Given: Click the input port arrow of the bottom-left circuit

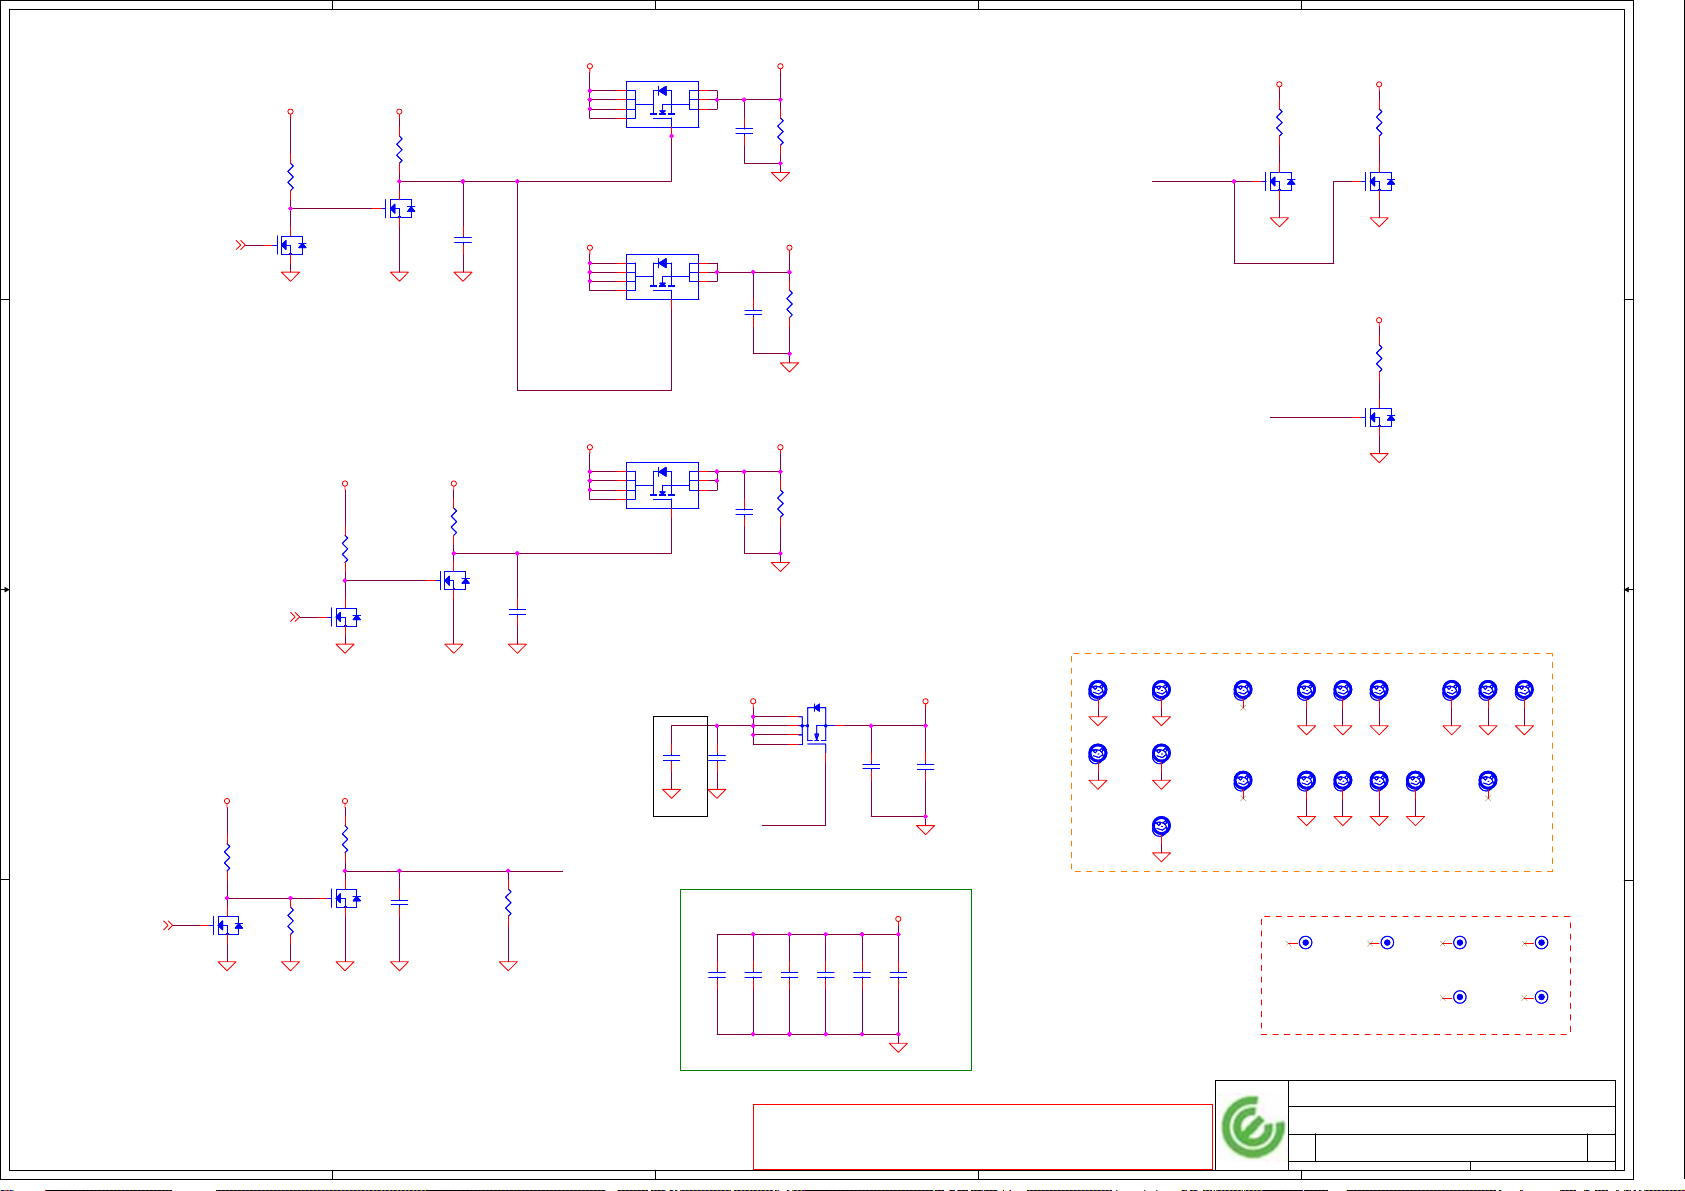Looking at the screenshot, I should point(168,926).
